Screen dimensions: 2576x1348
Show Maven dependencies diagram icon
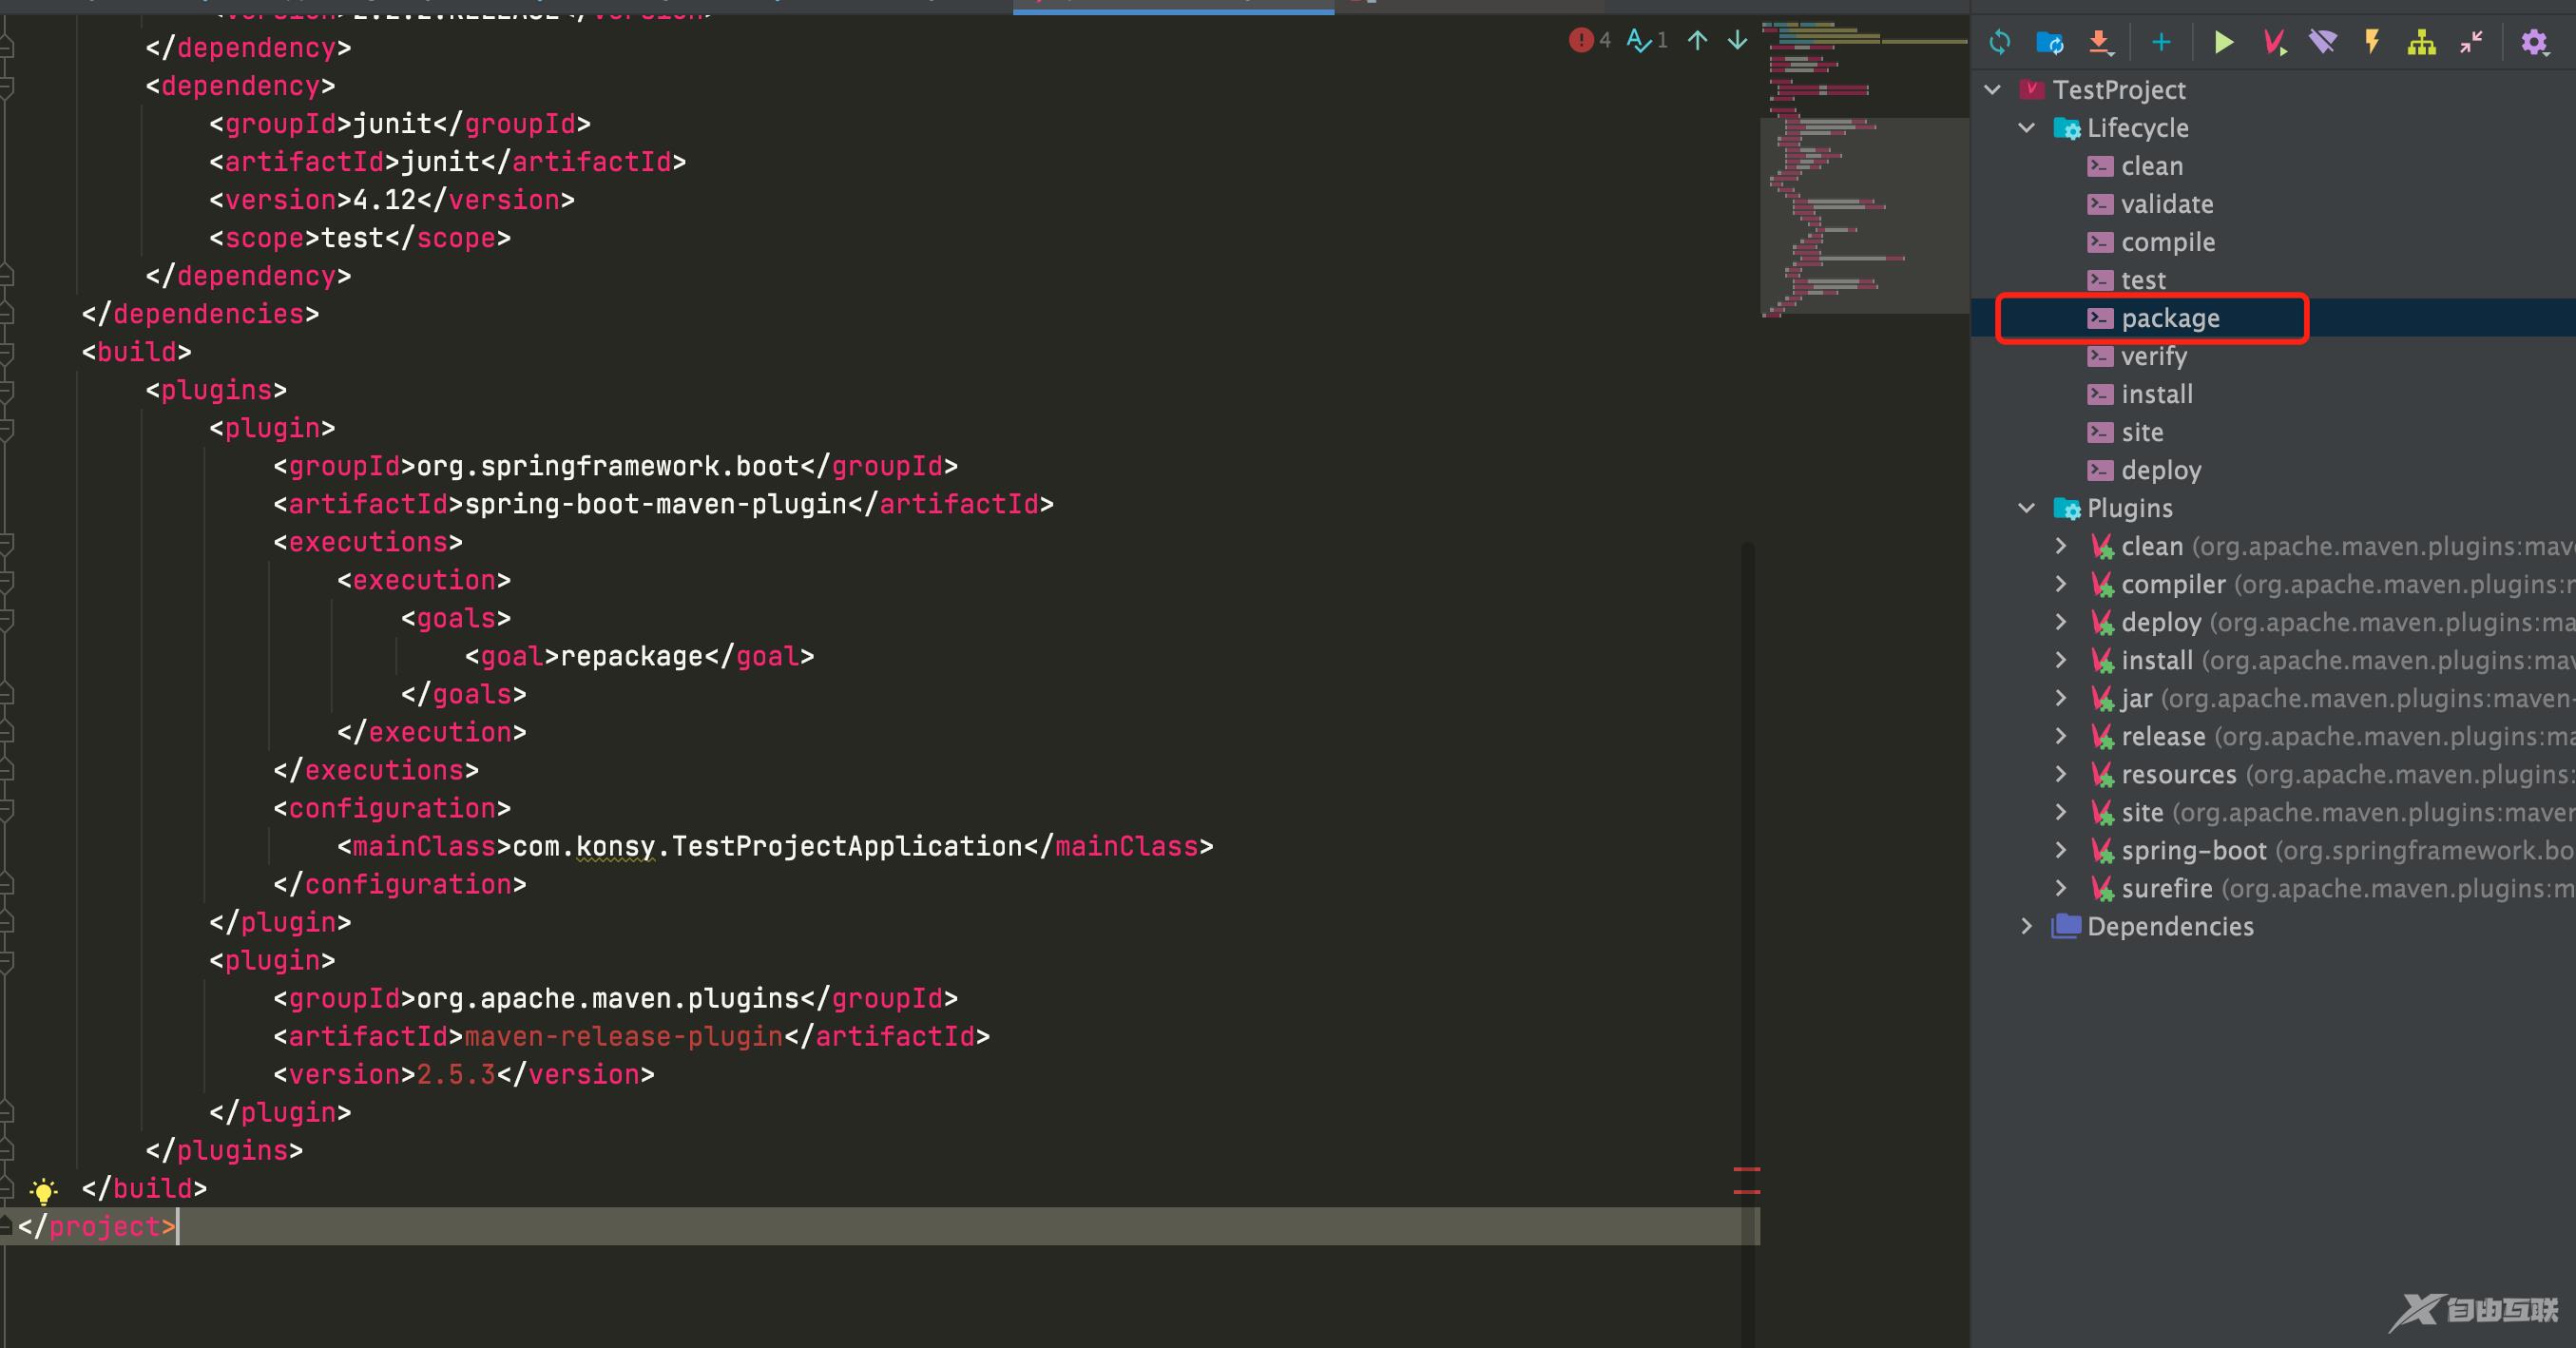point(2421,42)
